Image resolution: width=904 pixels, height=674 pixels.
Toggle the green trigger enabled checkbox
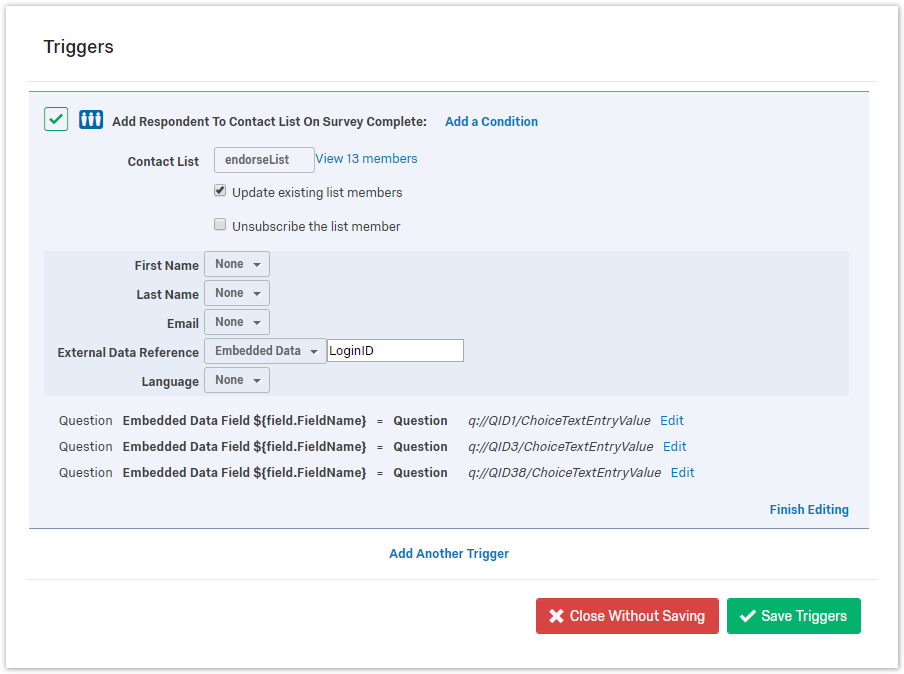tap(56, 120)
